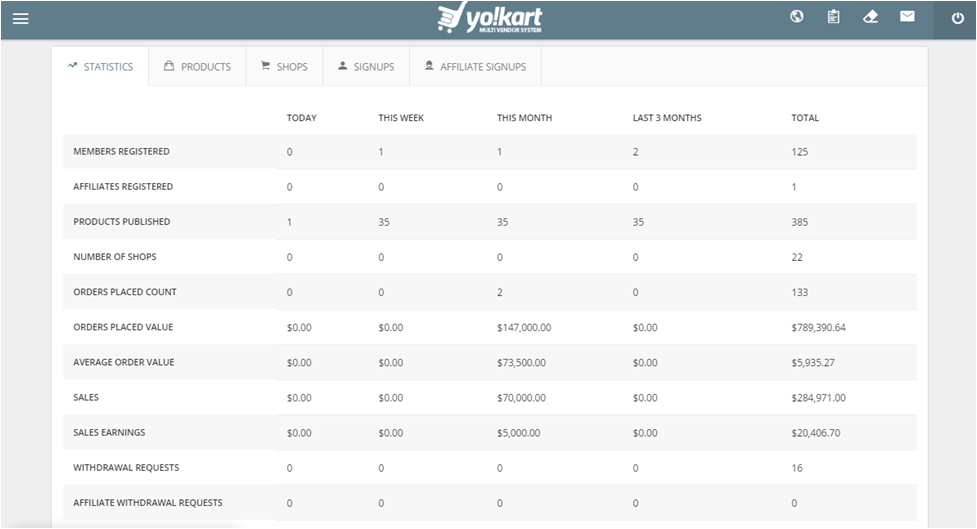The width and height of the screenshot is (977, 529).
Task: Click Products Published last 3 months value 35
Action: [x=638, y=222]
